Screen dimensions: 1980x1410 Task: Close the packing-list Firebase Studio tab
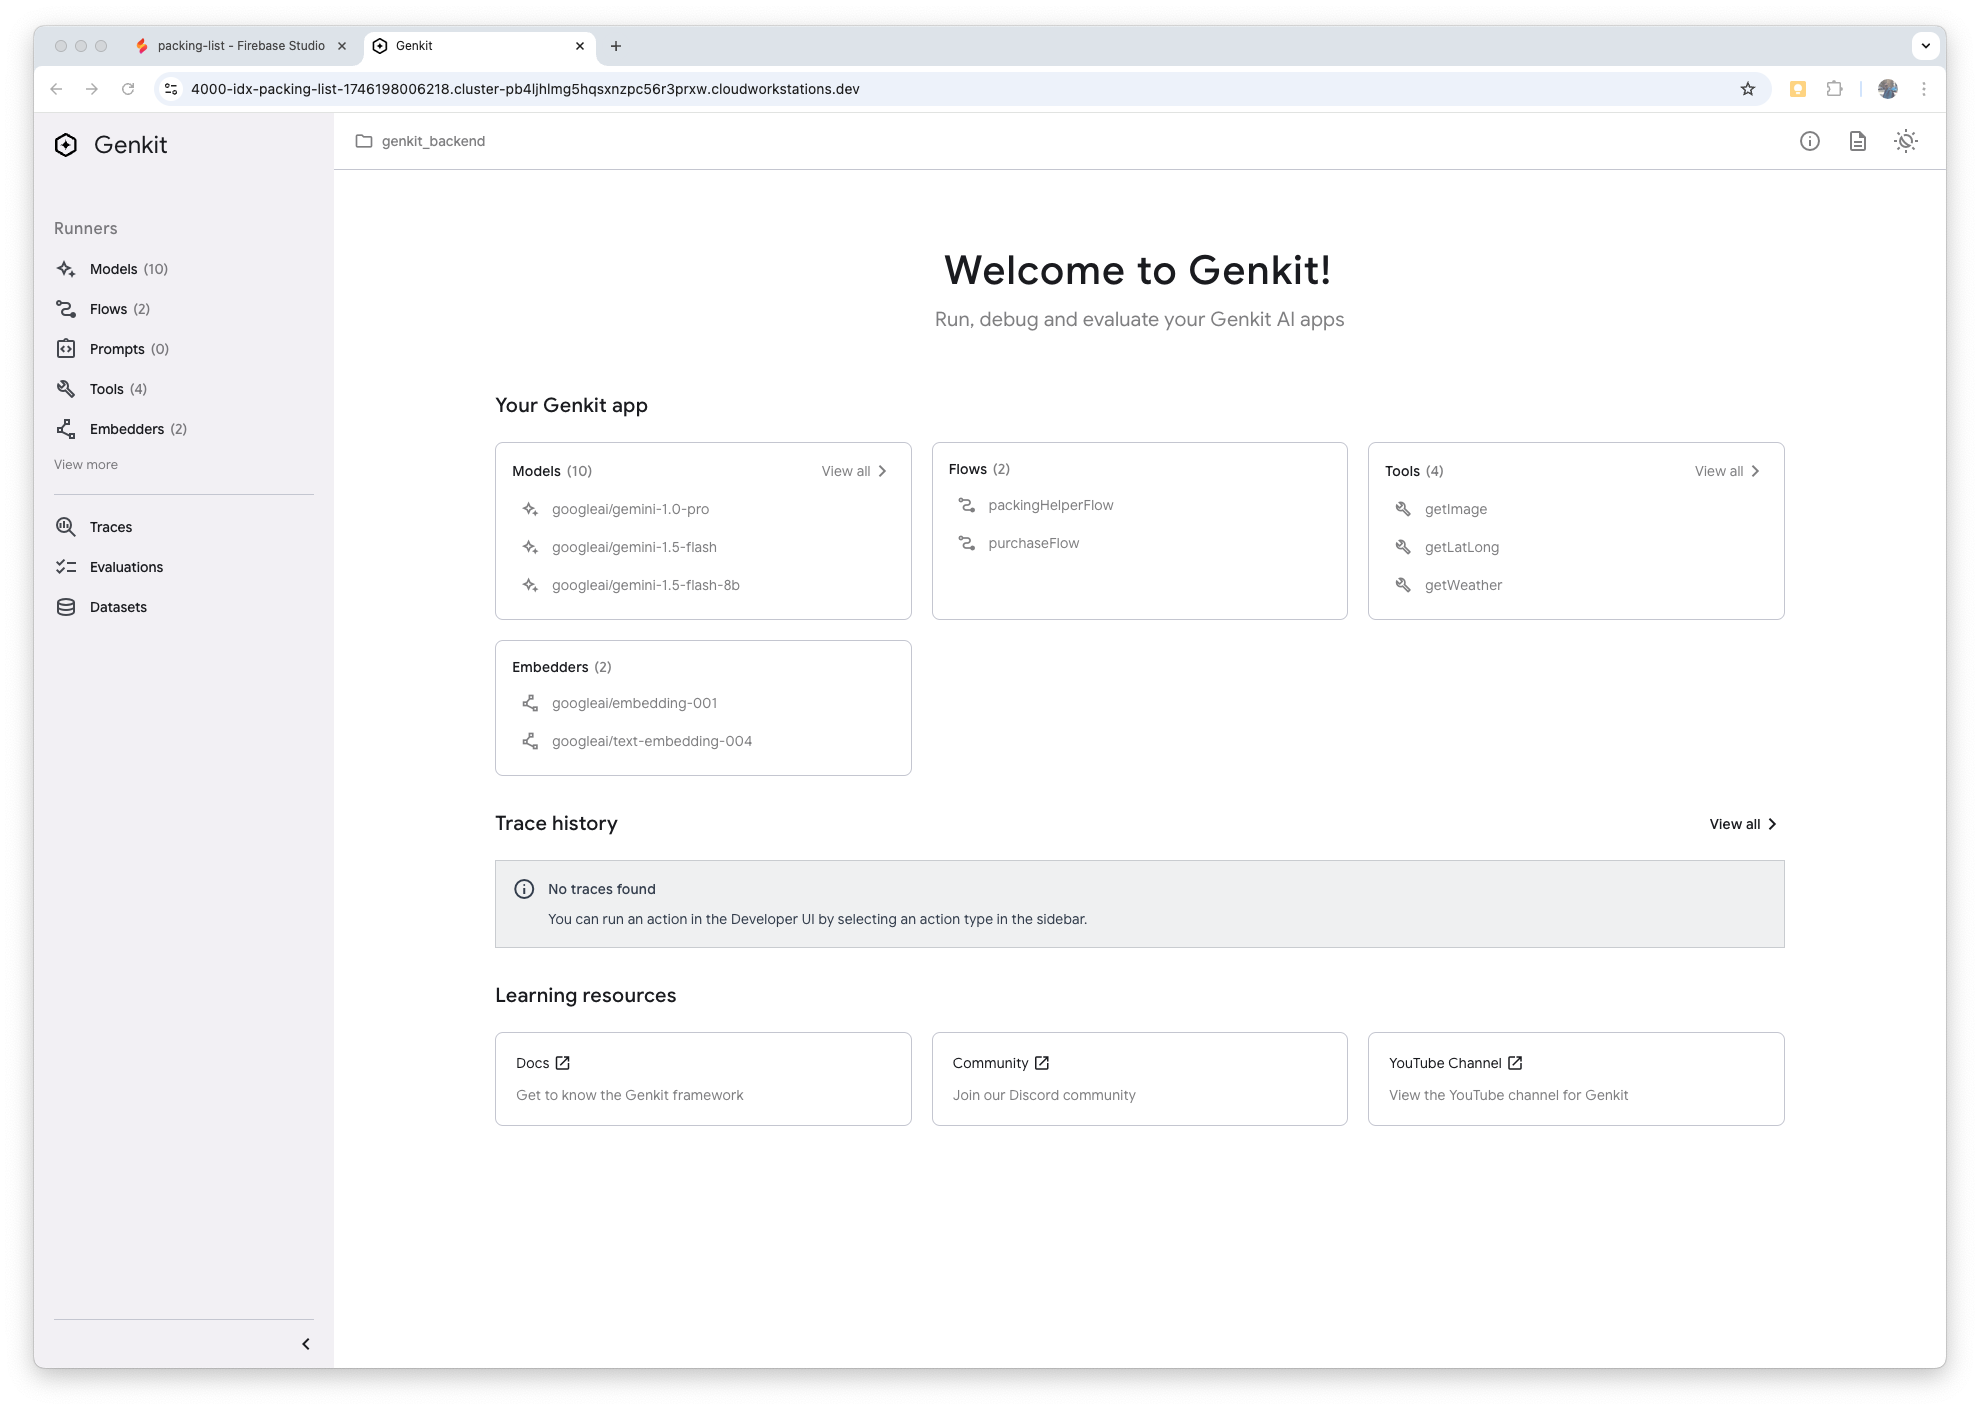click(x=342, y=46)
